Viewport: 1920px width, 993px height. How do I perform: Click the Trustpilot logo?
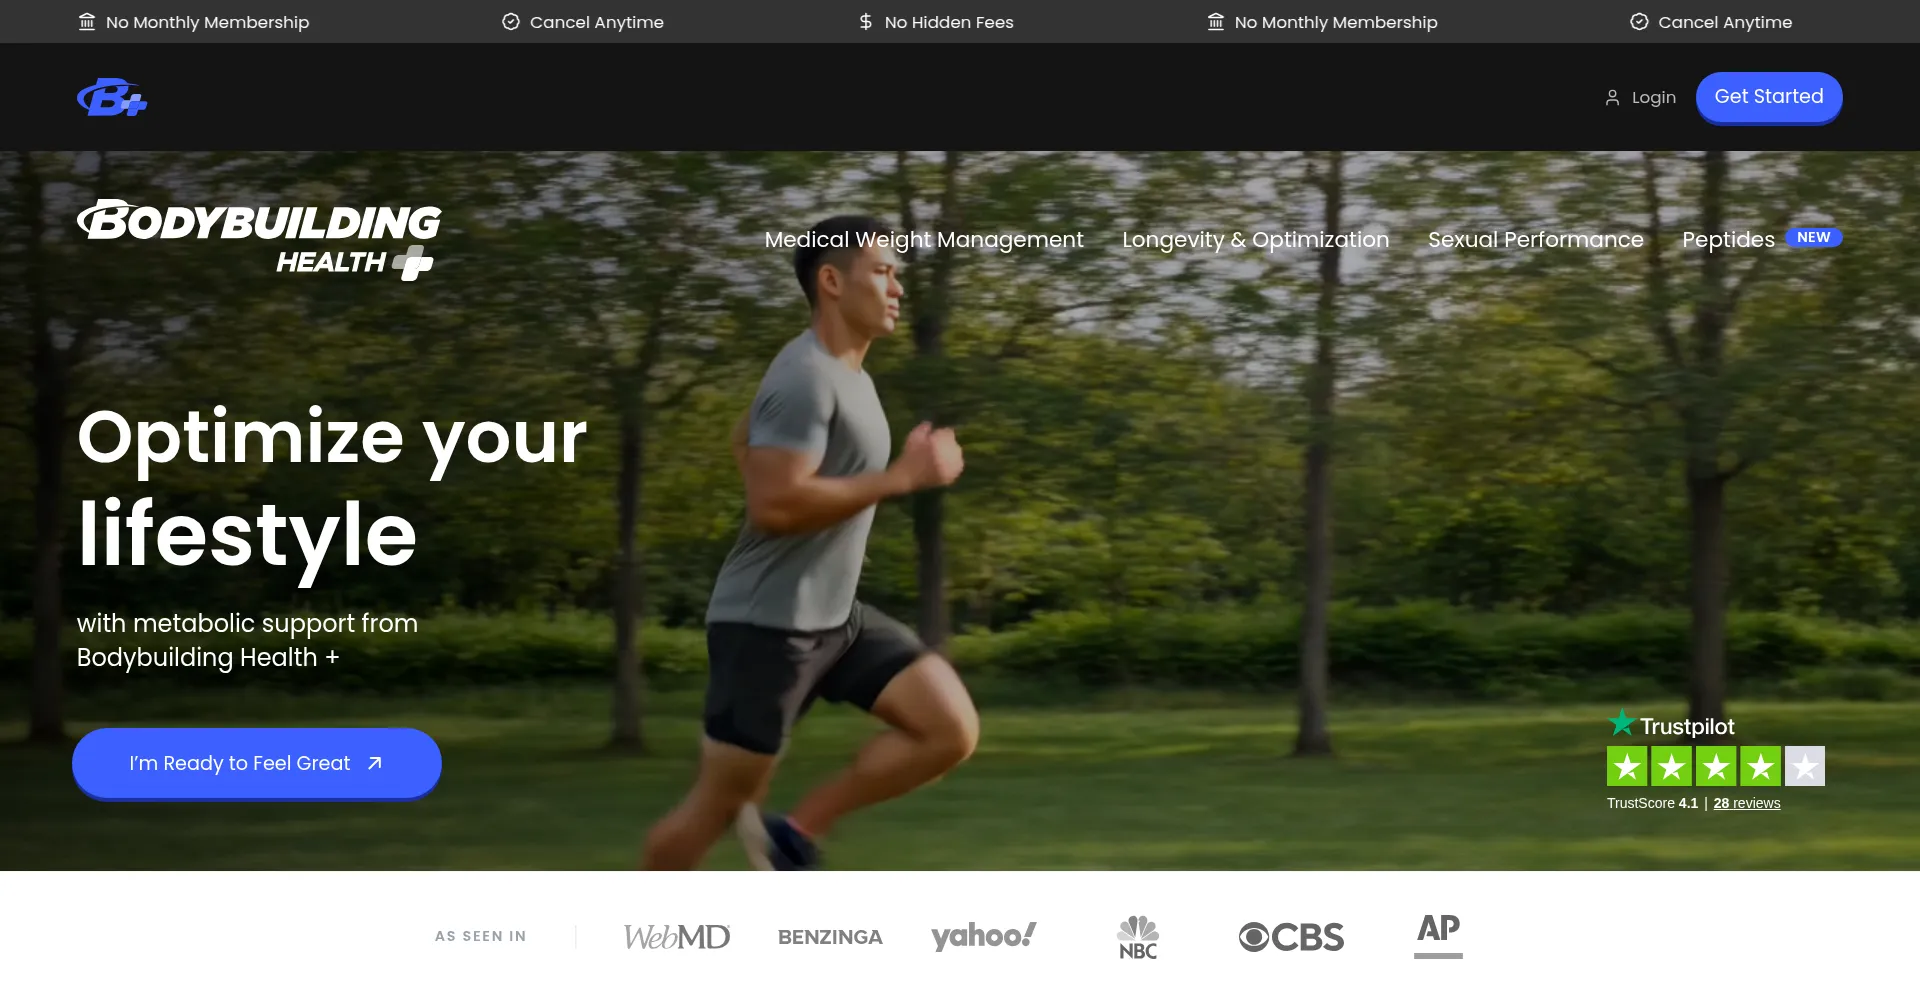coord(1671,725)
